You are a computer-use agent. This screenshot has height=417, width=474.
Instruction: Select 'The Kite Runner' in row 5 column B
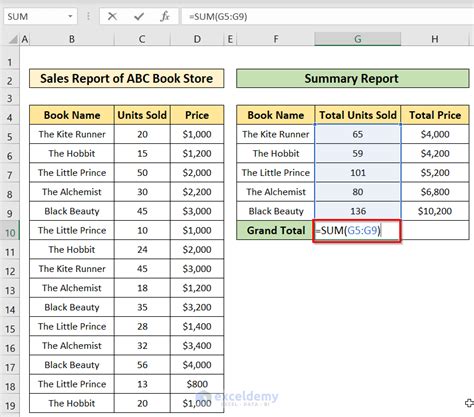click(72, 134)
